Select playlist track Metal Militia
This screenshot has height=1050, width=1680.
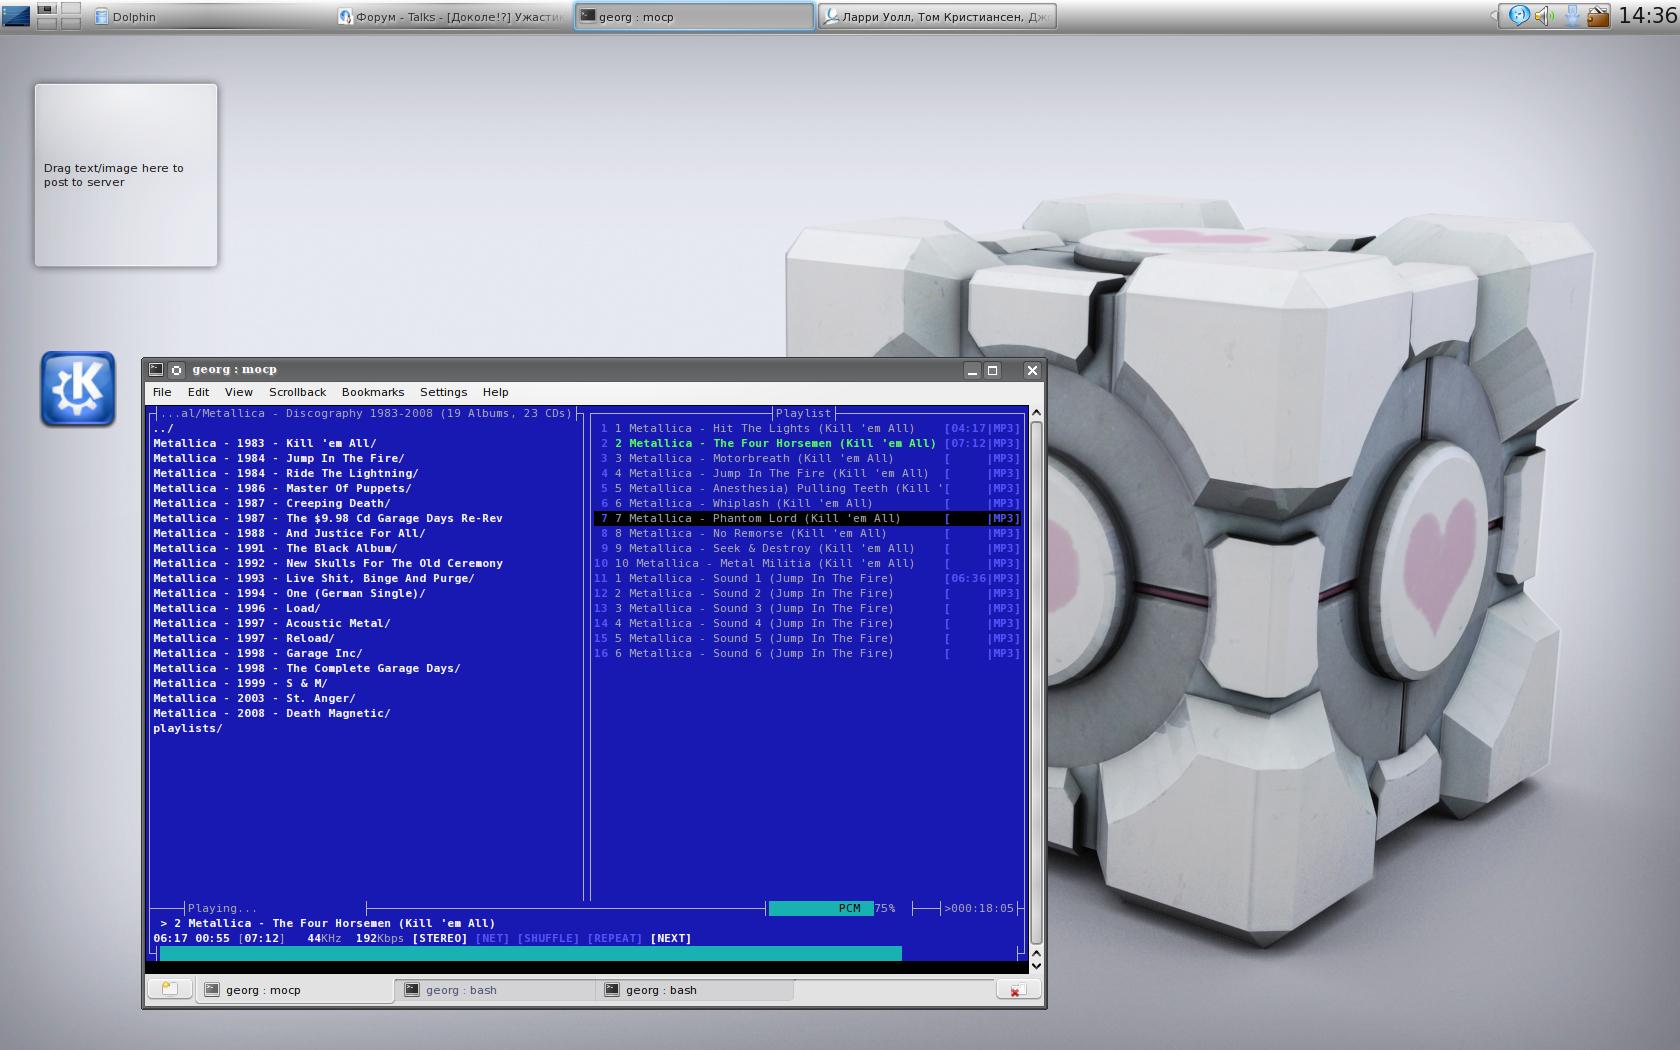coord(807,563)
